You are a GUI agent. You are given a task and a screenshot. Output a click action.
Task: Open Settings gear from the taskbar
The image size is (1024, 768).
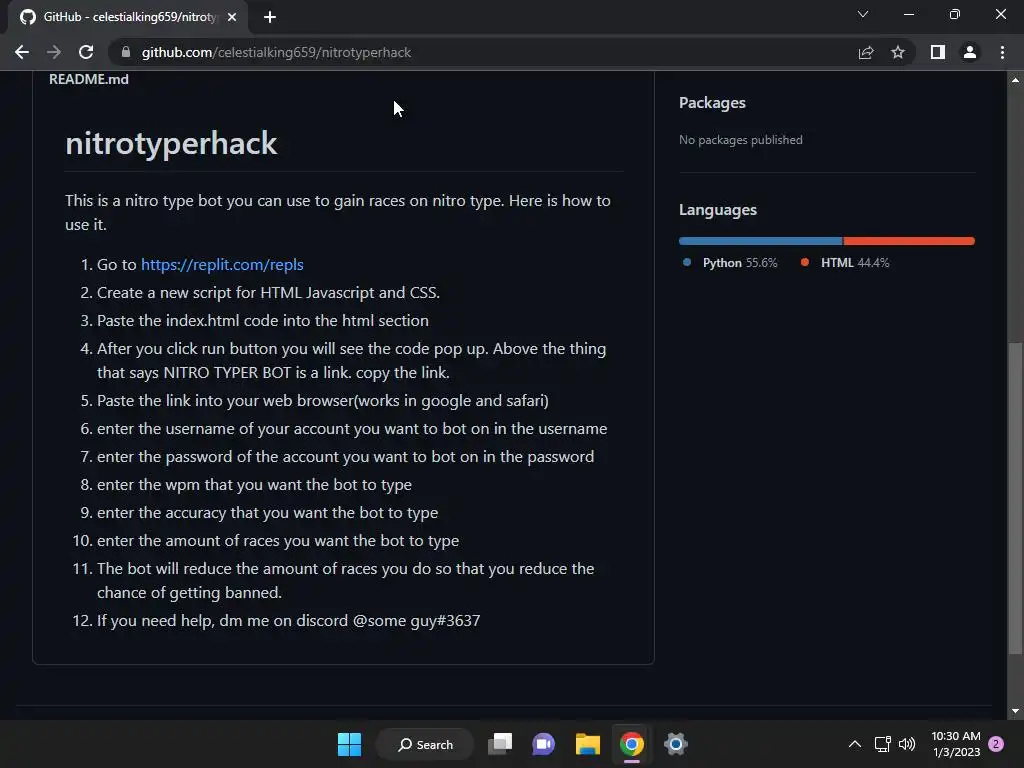pyautogui.click(x=675, y=744)
